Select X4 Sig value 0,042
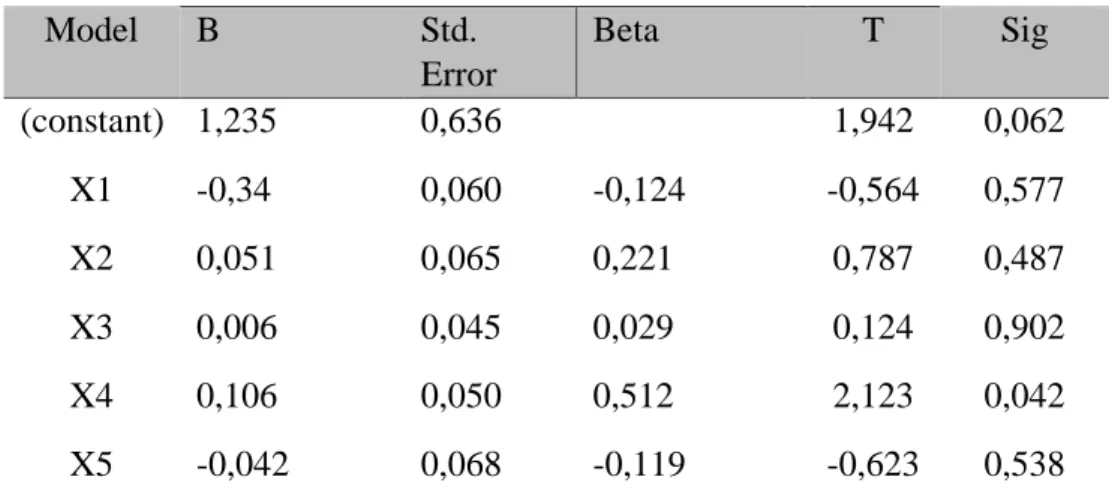 coord(1023,396)
